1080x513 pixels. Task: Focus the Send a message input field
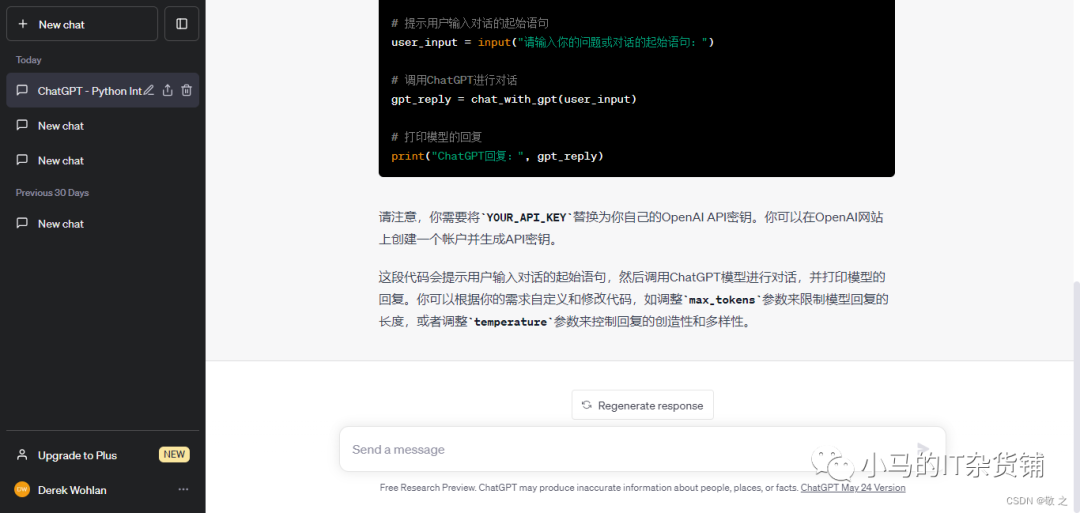(x=620, y=450)
